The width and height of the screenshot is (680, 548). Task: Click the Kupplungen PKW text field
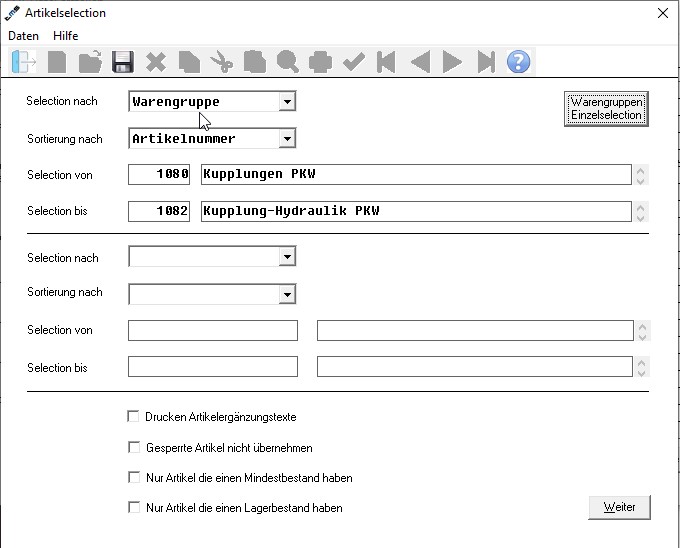pos(416,174)
